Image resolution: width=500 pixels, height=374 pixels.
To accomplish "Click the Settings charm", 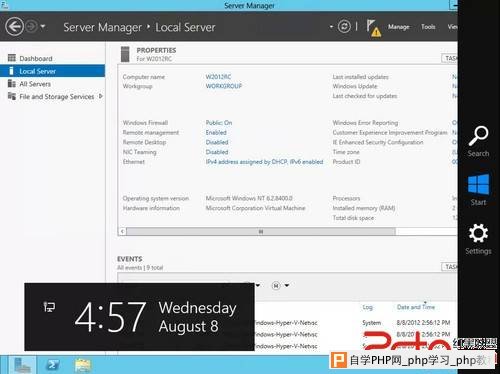I will [478, 239].
